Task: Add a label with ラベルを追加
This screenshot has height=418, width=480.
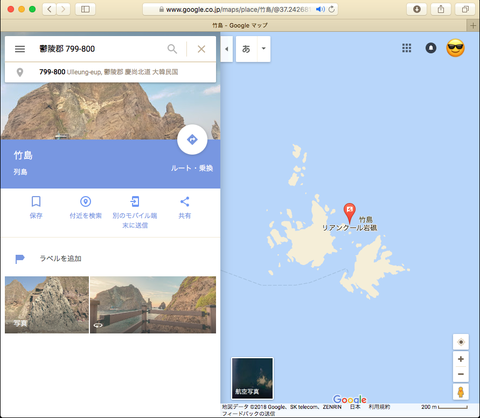Action: (x=60, y=258)
